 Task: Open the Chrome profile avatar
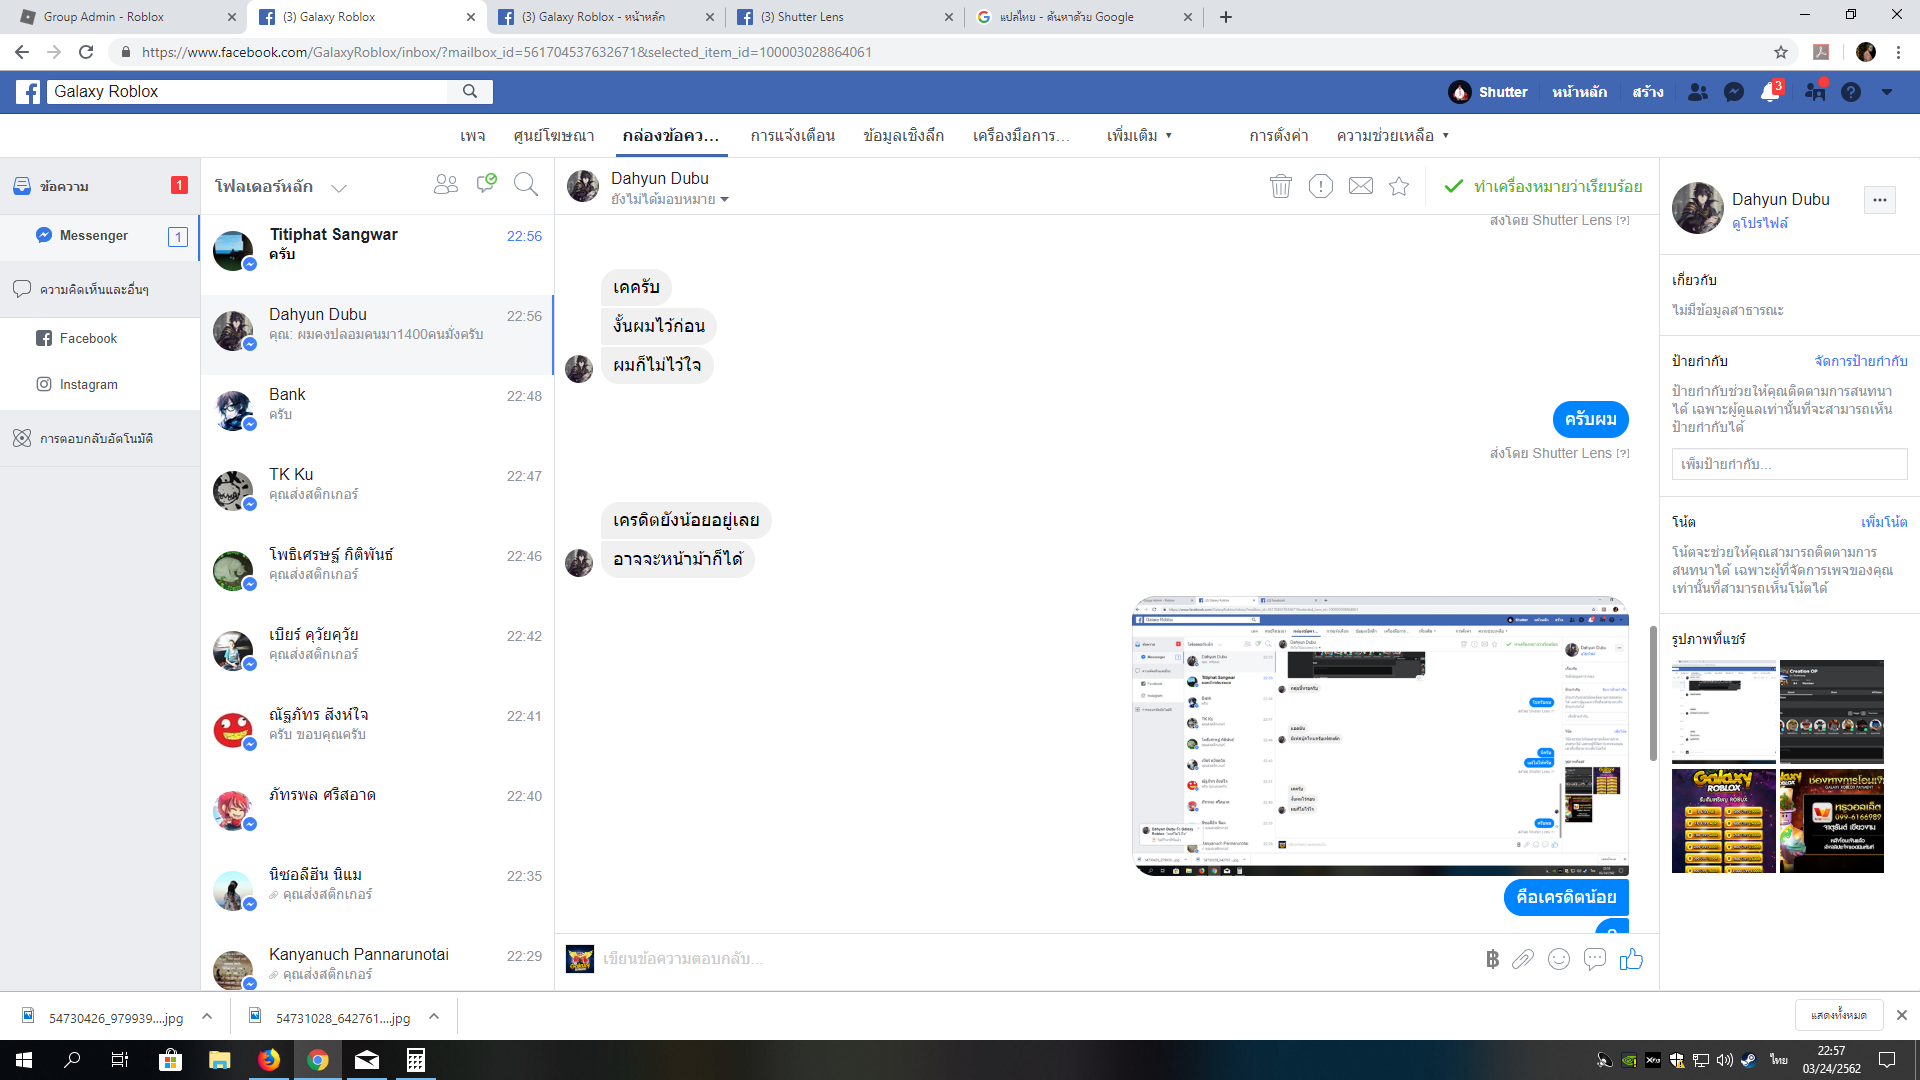1866,52
